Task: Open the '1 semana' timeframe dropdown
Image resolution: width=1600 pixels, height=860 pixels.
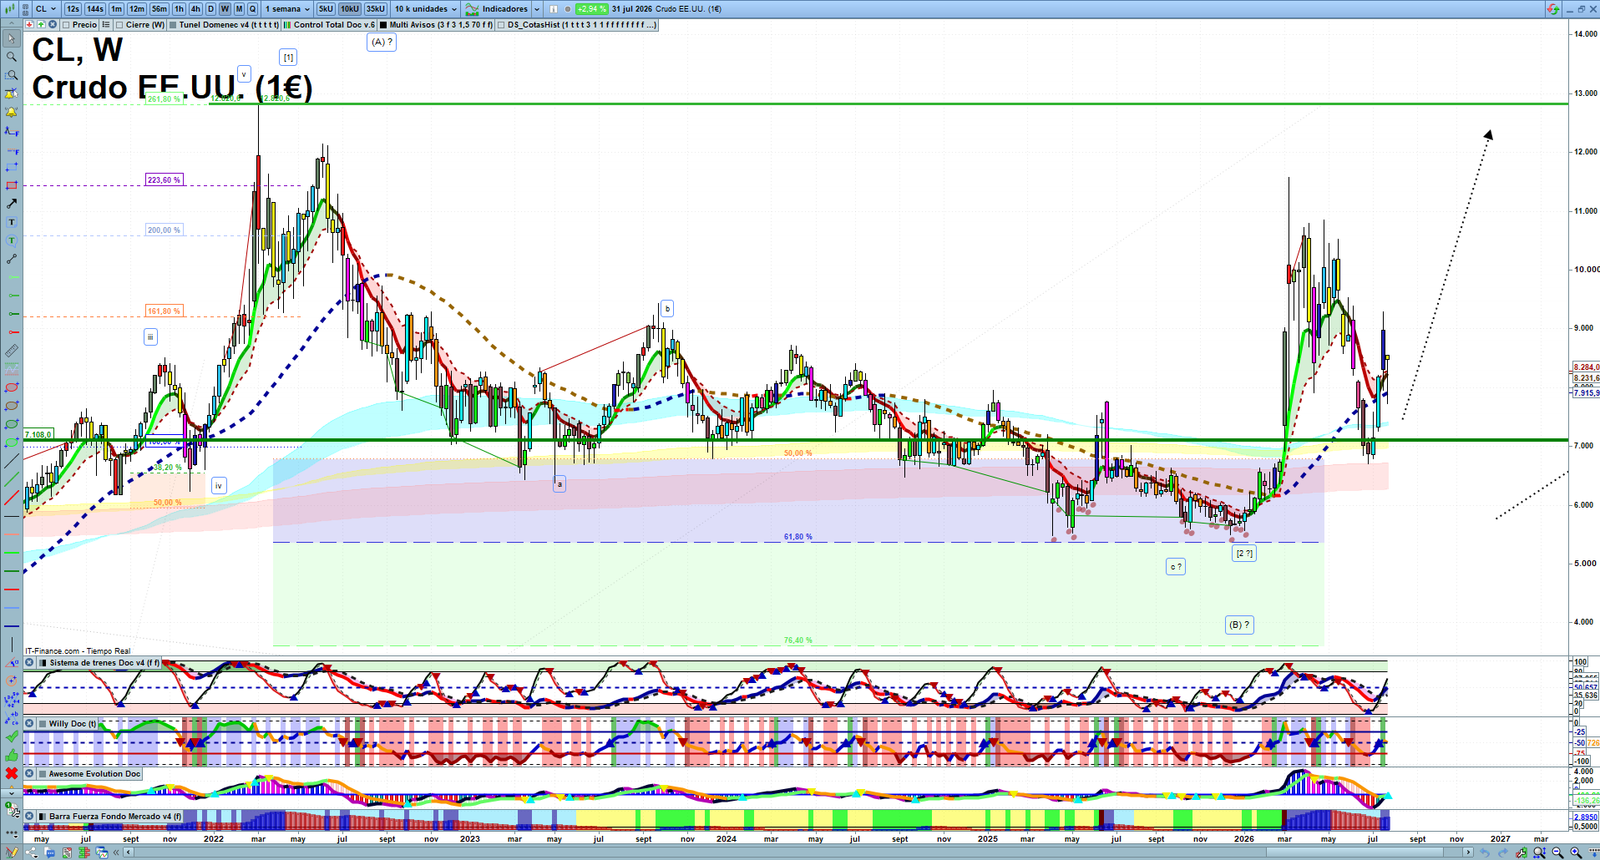Action: pyautogui.click(x=289, y=9)
